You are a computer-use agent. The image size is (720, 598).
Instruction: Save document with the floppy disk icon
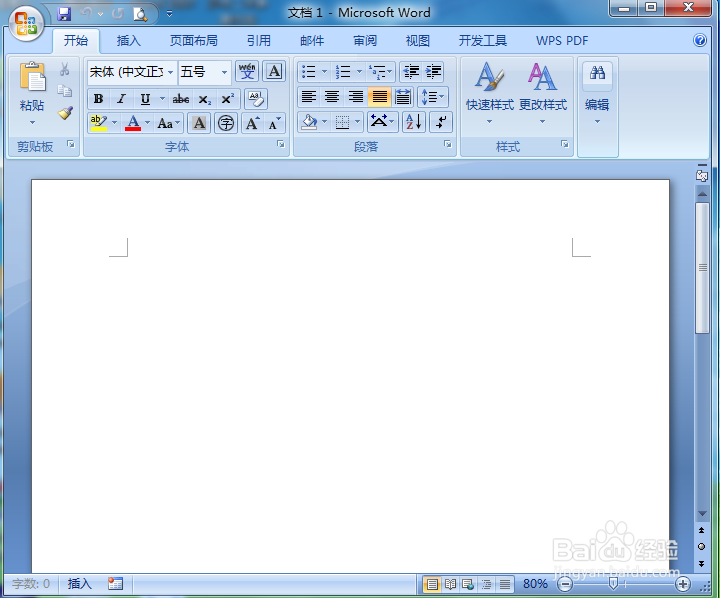64,14
